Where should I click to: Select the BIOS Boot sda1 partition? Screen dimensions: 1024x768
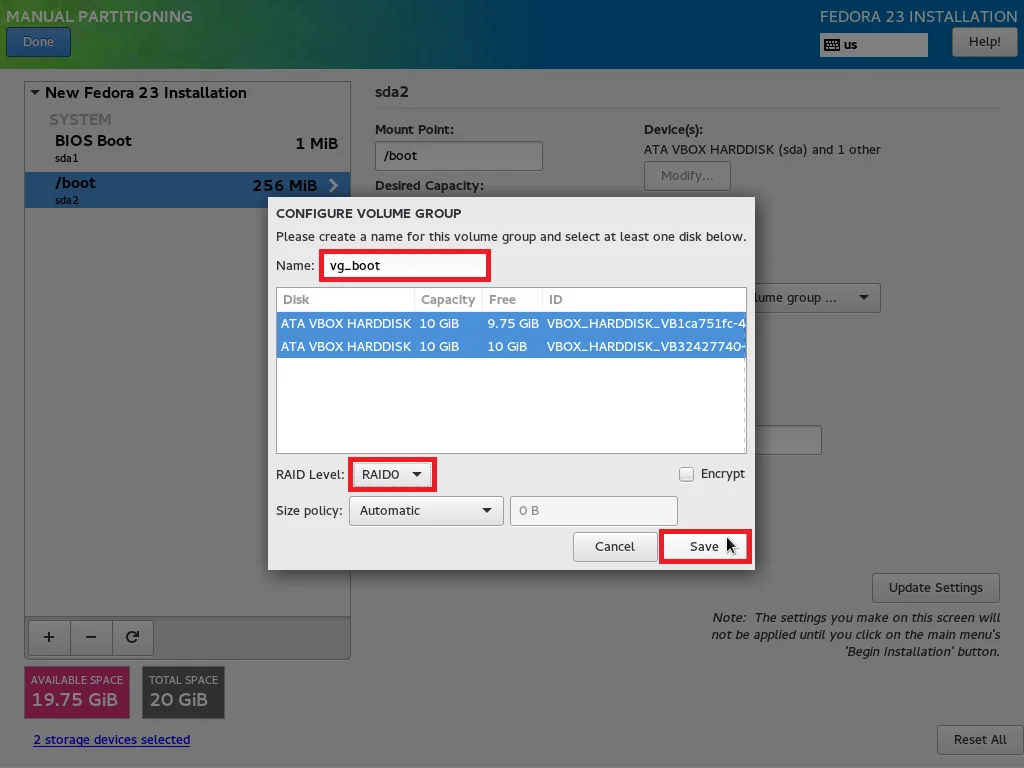tap(187, 148)
